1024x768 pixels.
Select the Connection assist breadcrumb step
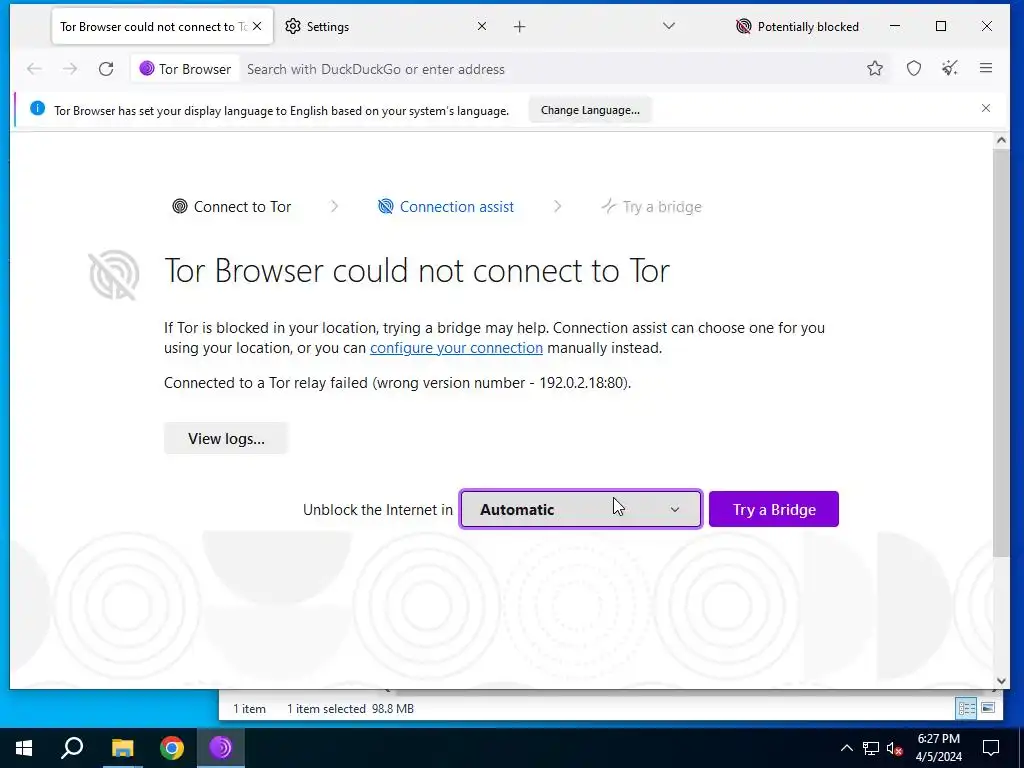pos(446,206)
